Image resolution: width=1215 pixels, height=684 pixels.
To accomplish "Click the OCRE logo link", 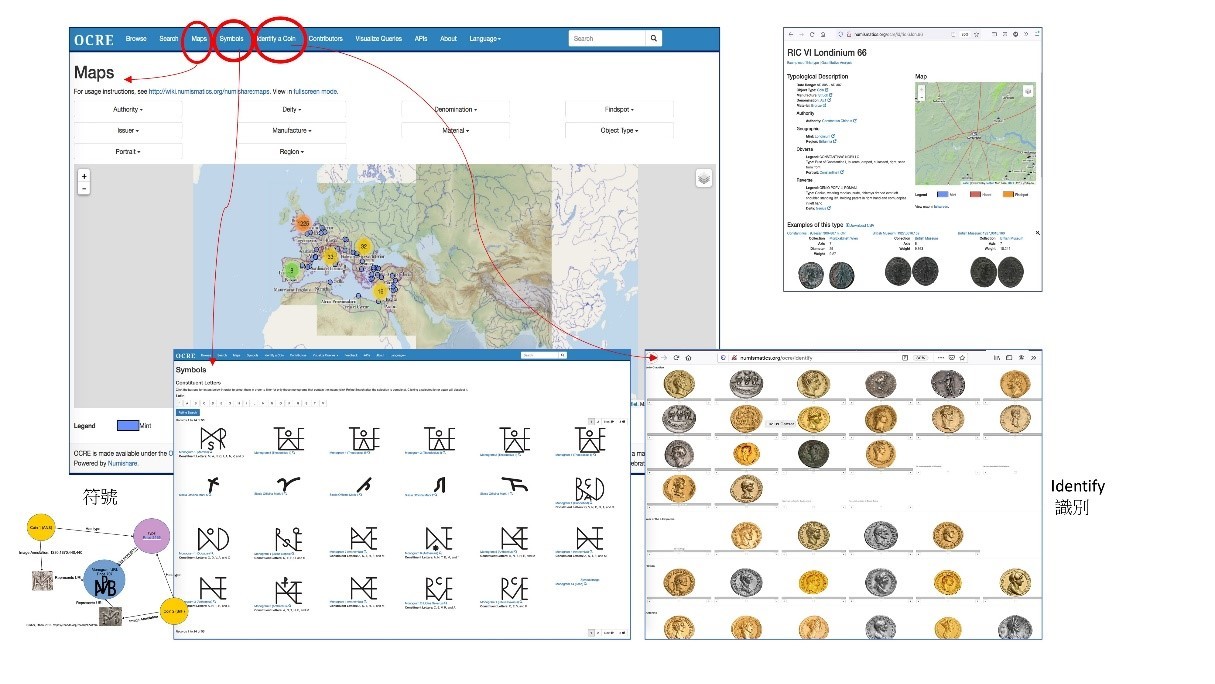I will 93,39.
